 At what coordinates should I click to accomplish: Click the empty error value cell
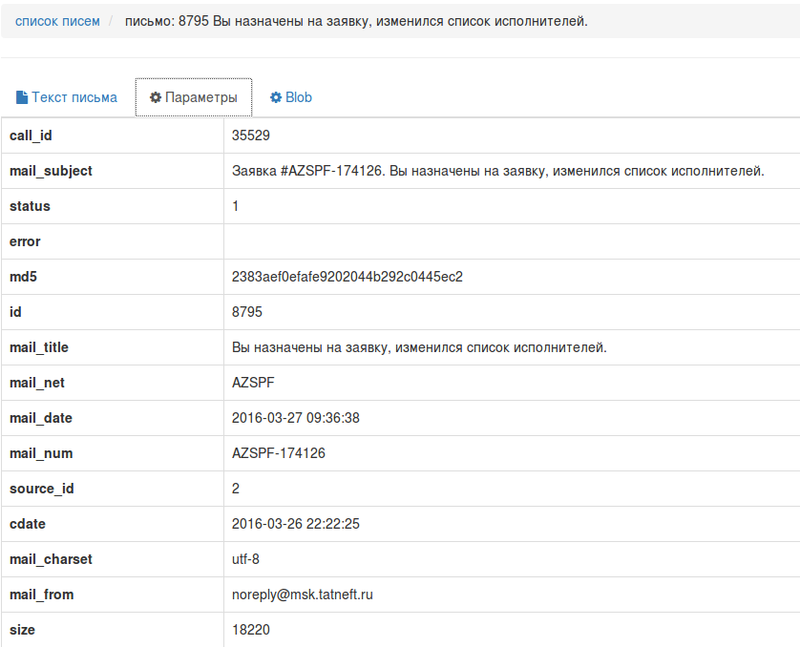click(x=510, y=242)
